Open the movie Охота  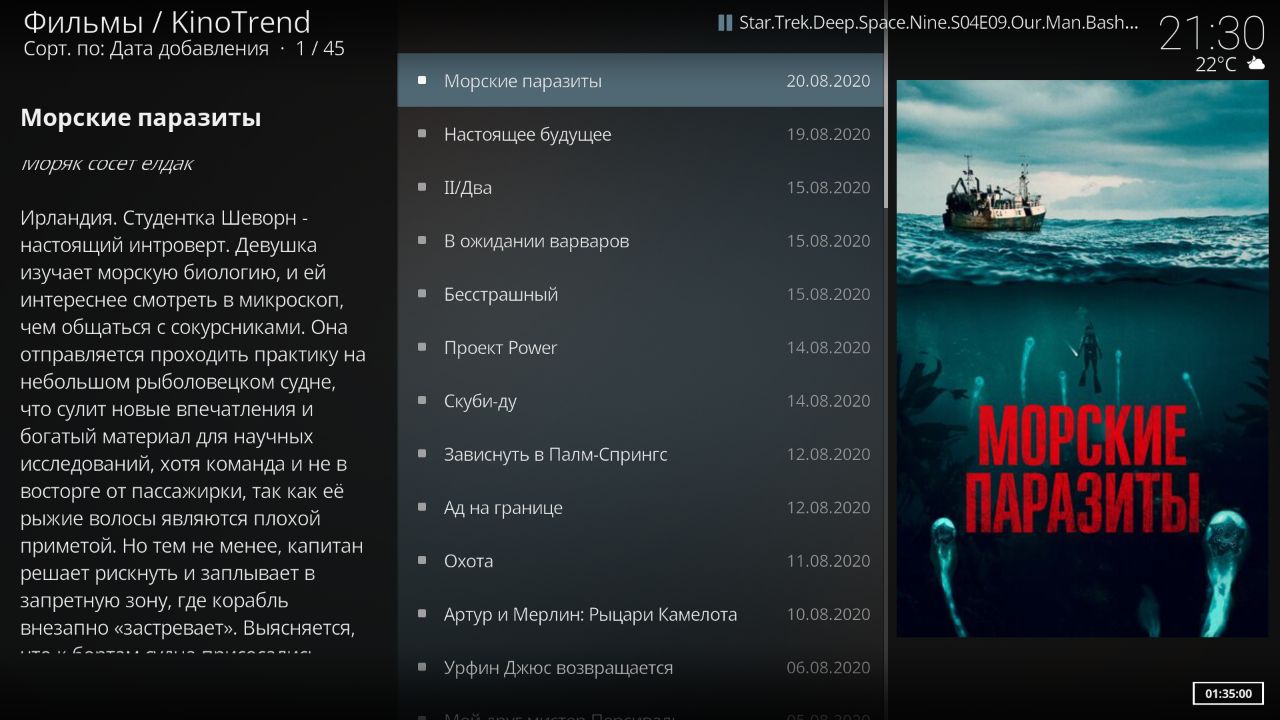pos(640,561)
